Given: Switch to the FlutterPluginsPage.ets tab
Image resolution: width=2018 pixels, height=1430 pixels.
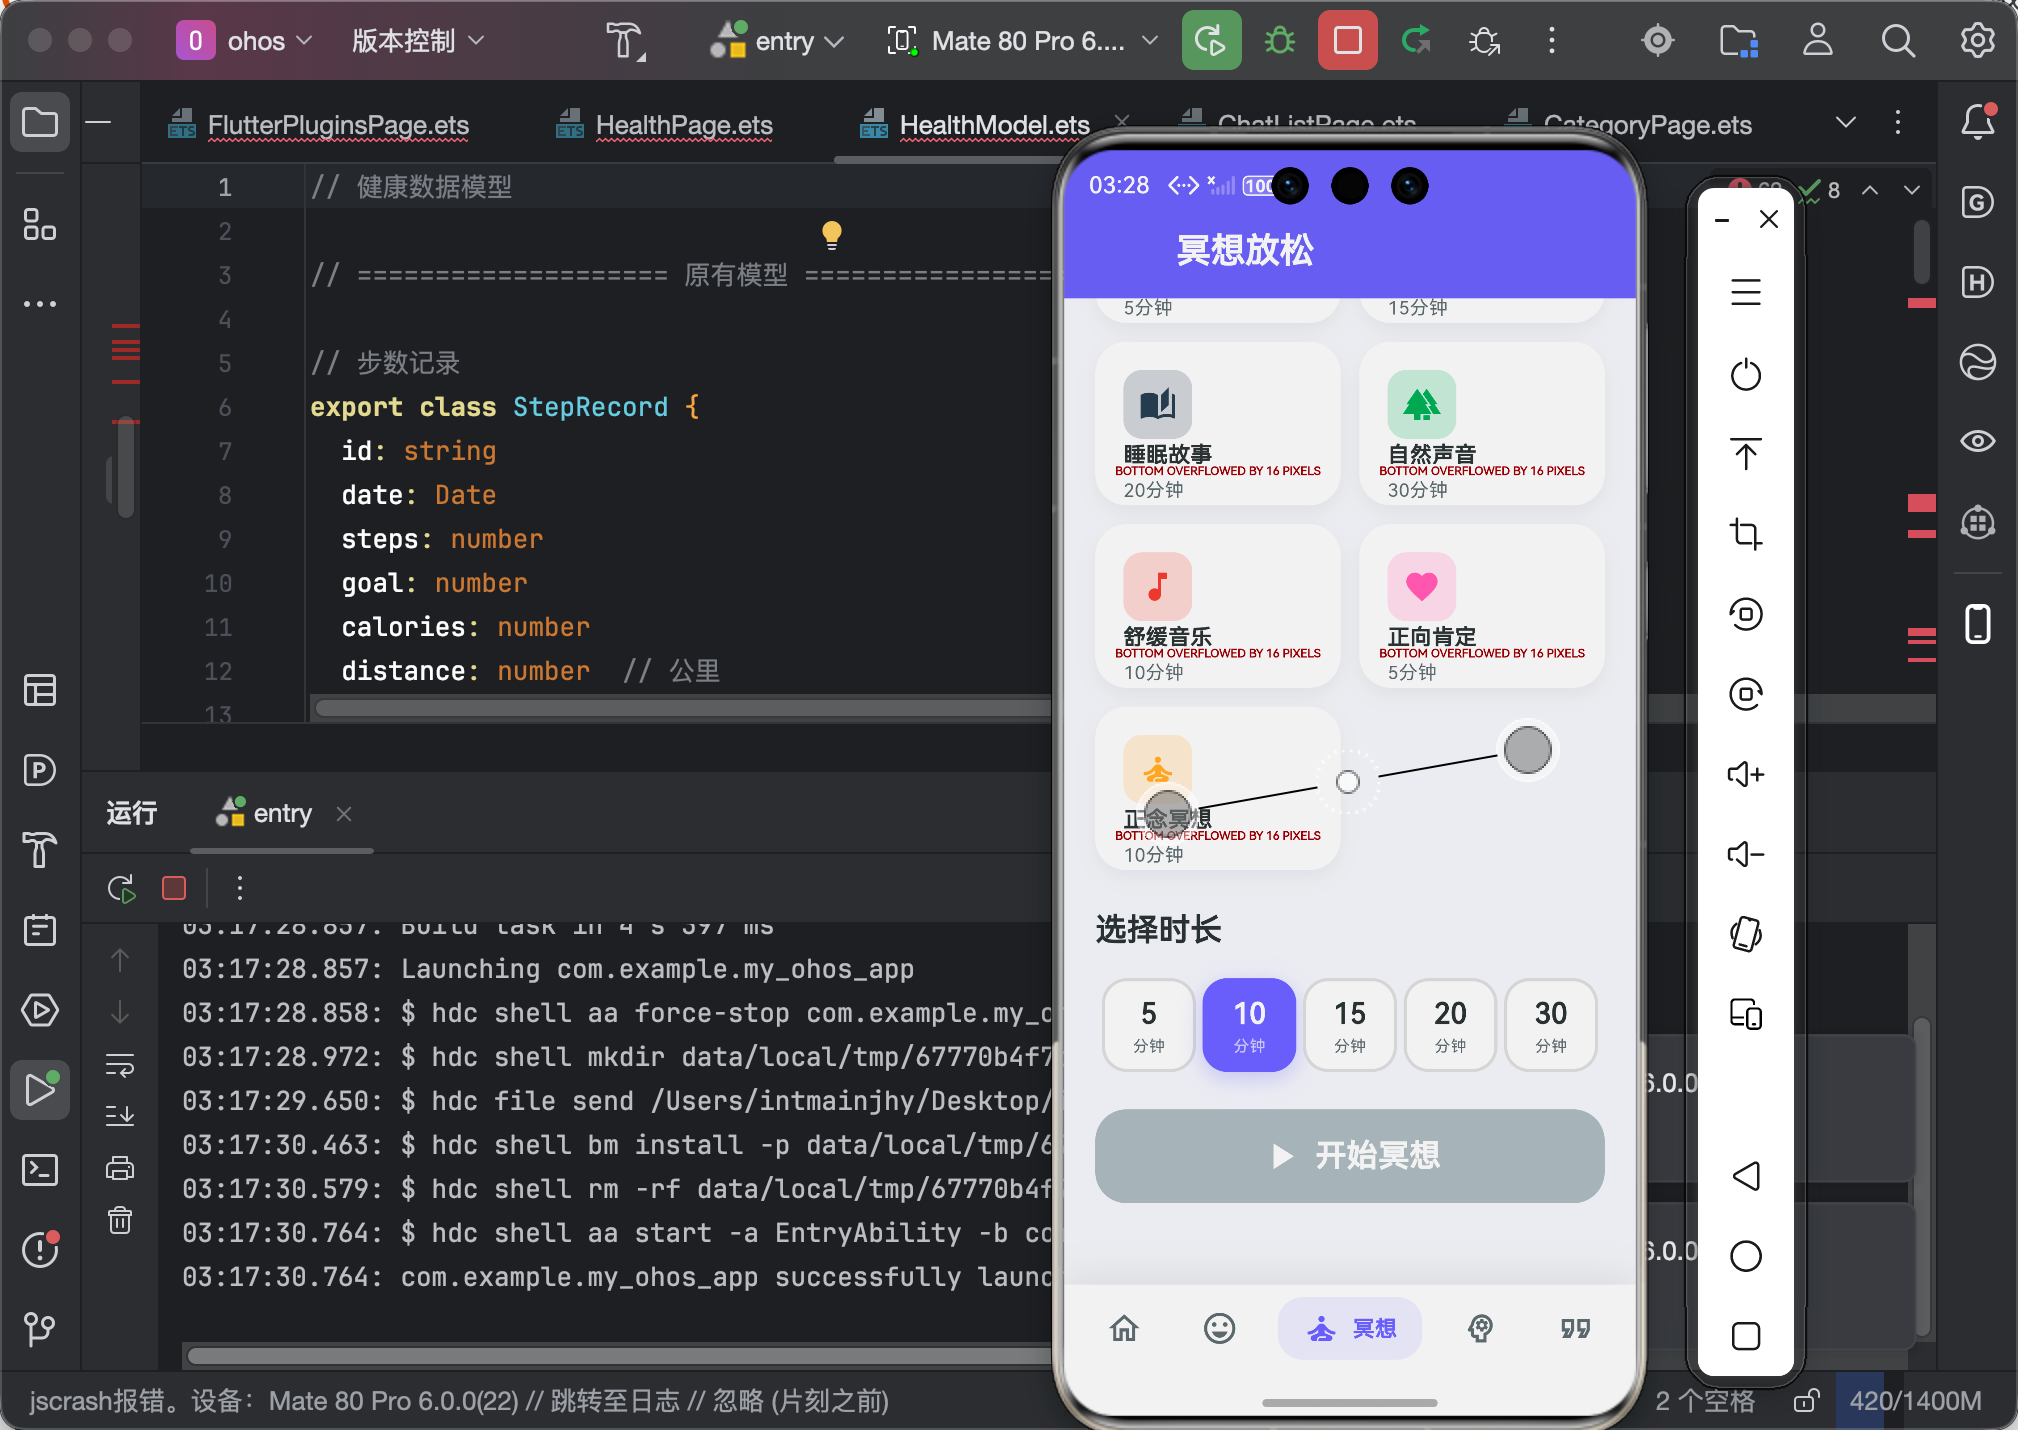Looking at the screenshot, I should coord(320,125).
